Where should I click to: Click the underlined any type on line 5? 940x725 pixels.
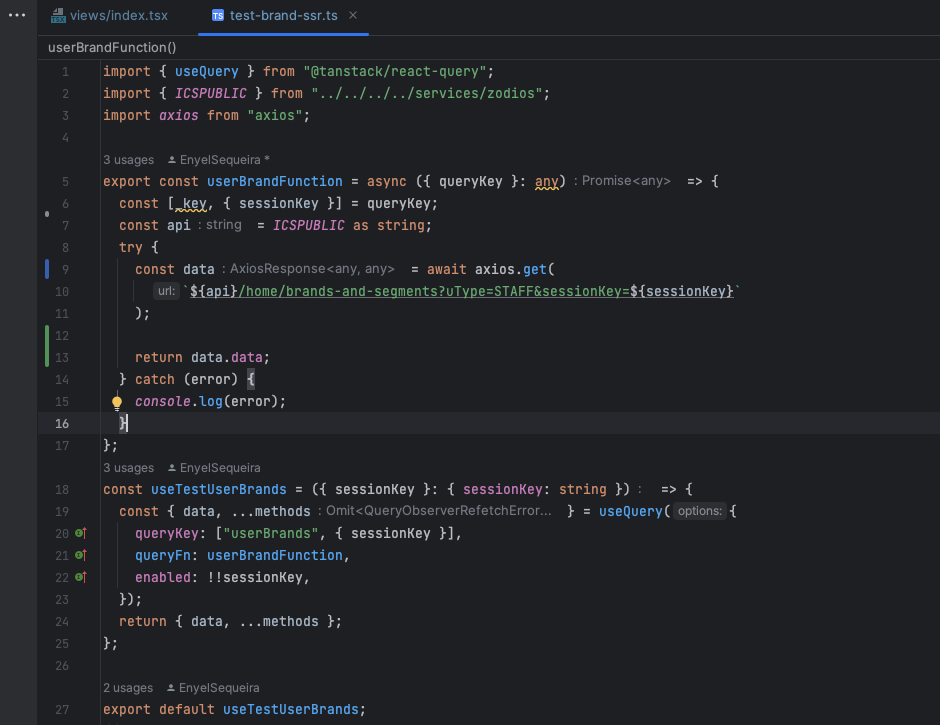coord(547,181)
